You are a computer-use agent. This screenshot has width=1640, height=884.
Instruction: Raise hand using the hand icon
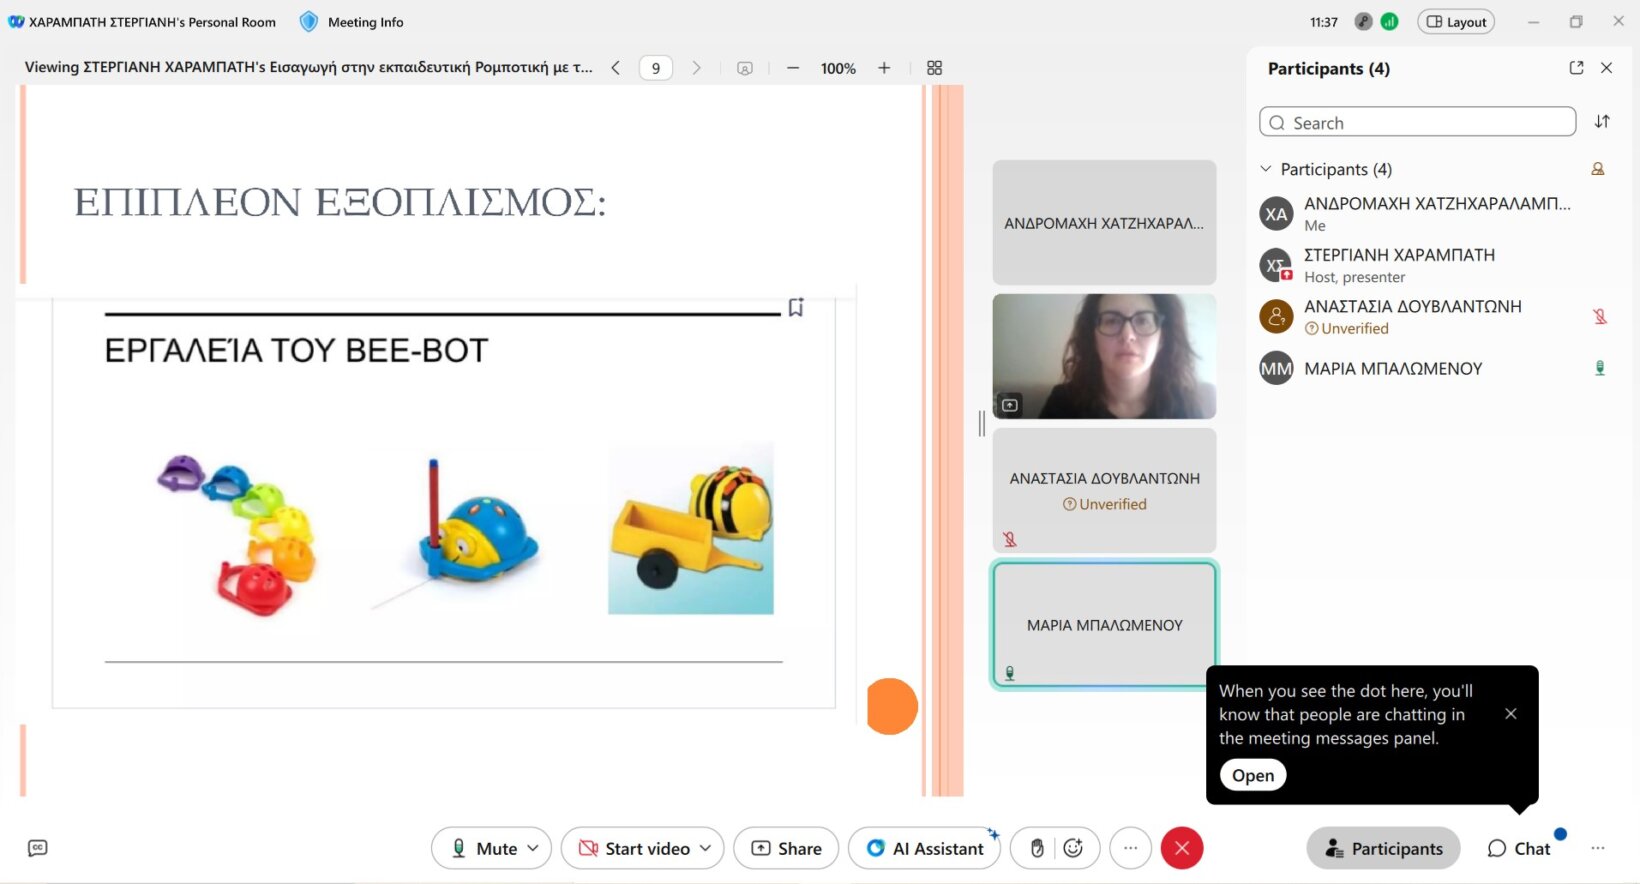point(1037,848)
